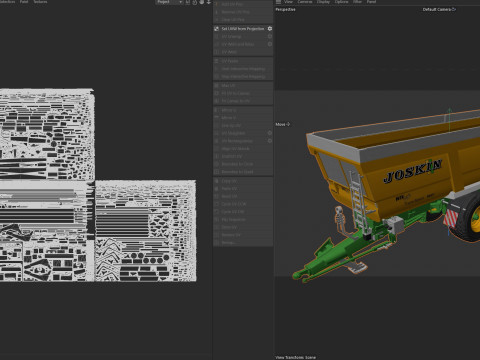Click the Copy UV icon

[x=216, y=181]
